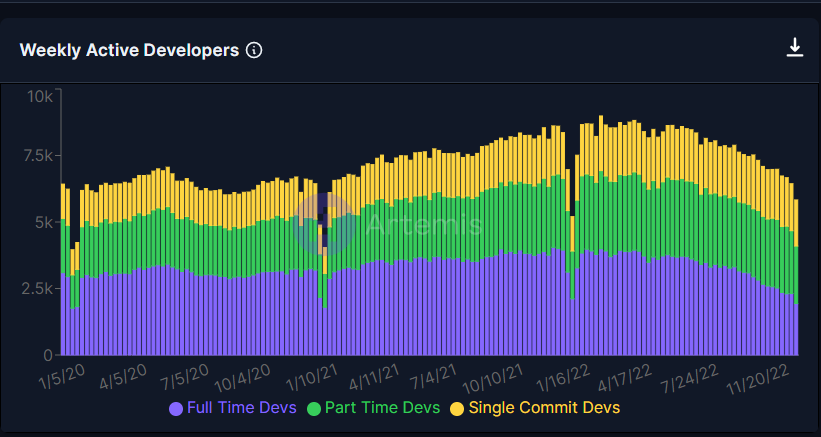Click the info icon beside Weekly Active Developers
The width and height of the screenshot is (821, 437).
[254, 50]
